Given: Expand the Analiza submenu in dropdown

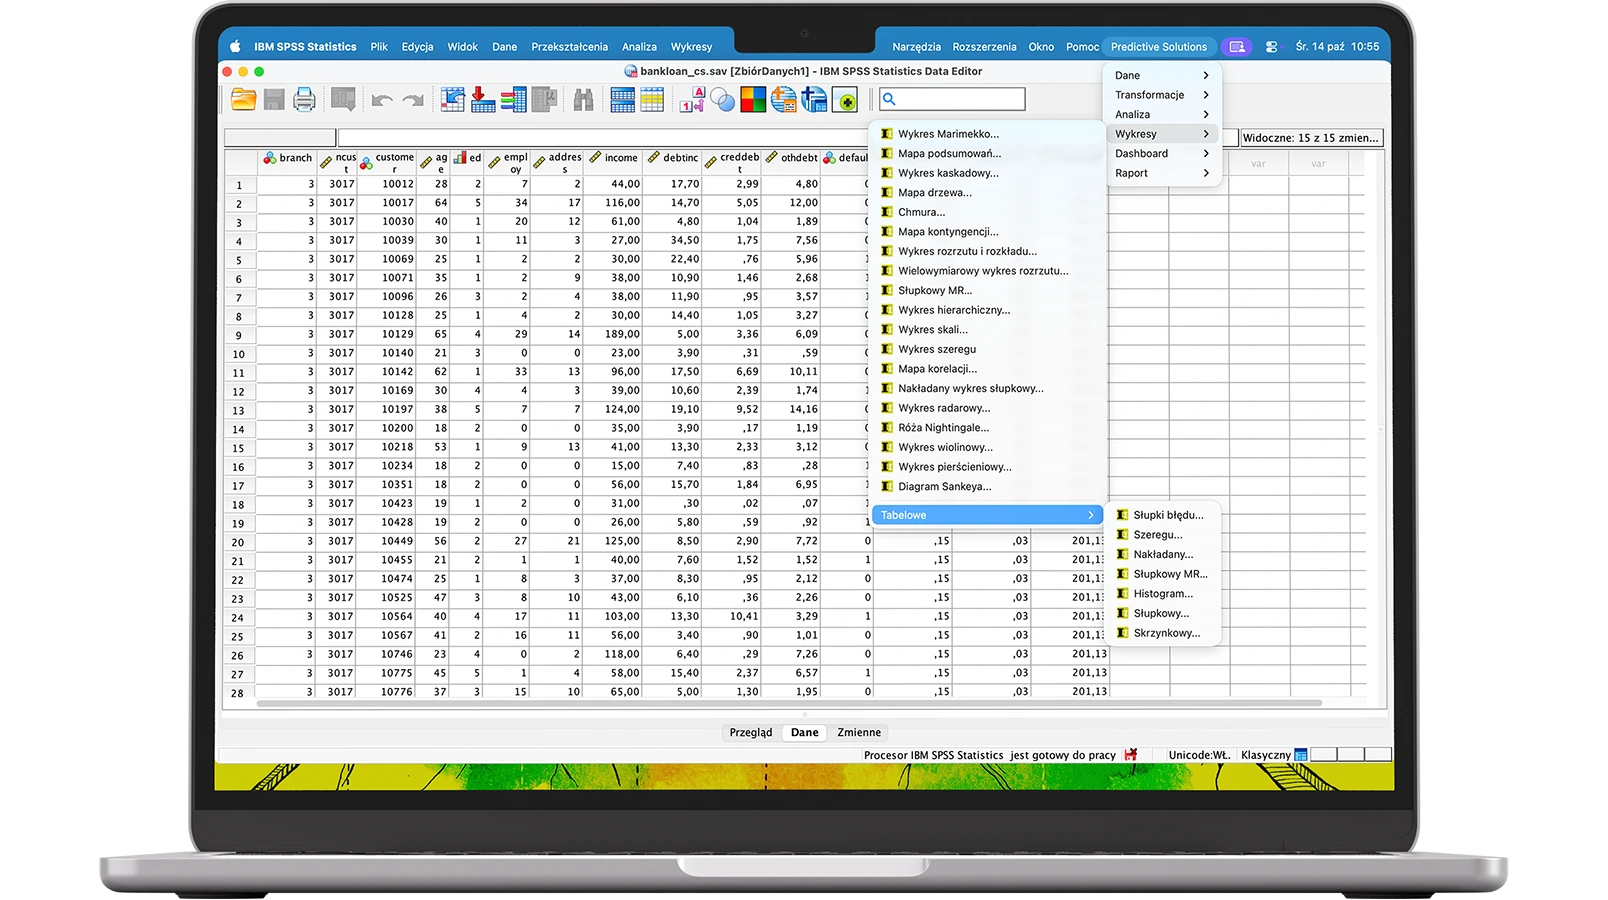Looking at the screenshot, I should coord(1163,114).
